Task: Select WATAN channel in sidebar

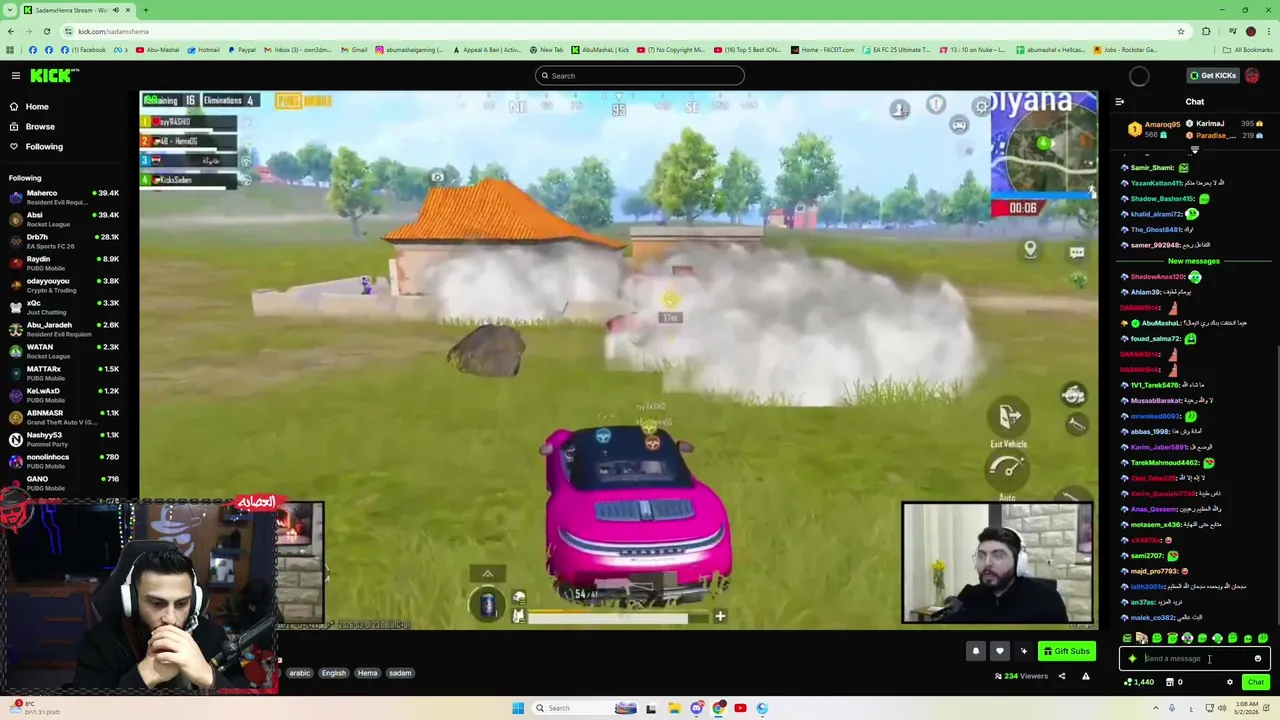Action: coord(65,351)
